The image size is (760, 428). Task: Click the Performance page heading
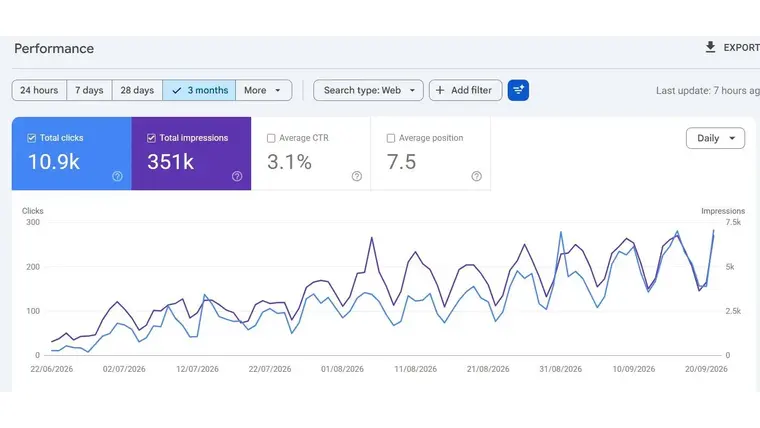(x=54, y=48)
